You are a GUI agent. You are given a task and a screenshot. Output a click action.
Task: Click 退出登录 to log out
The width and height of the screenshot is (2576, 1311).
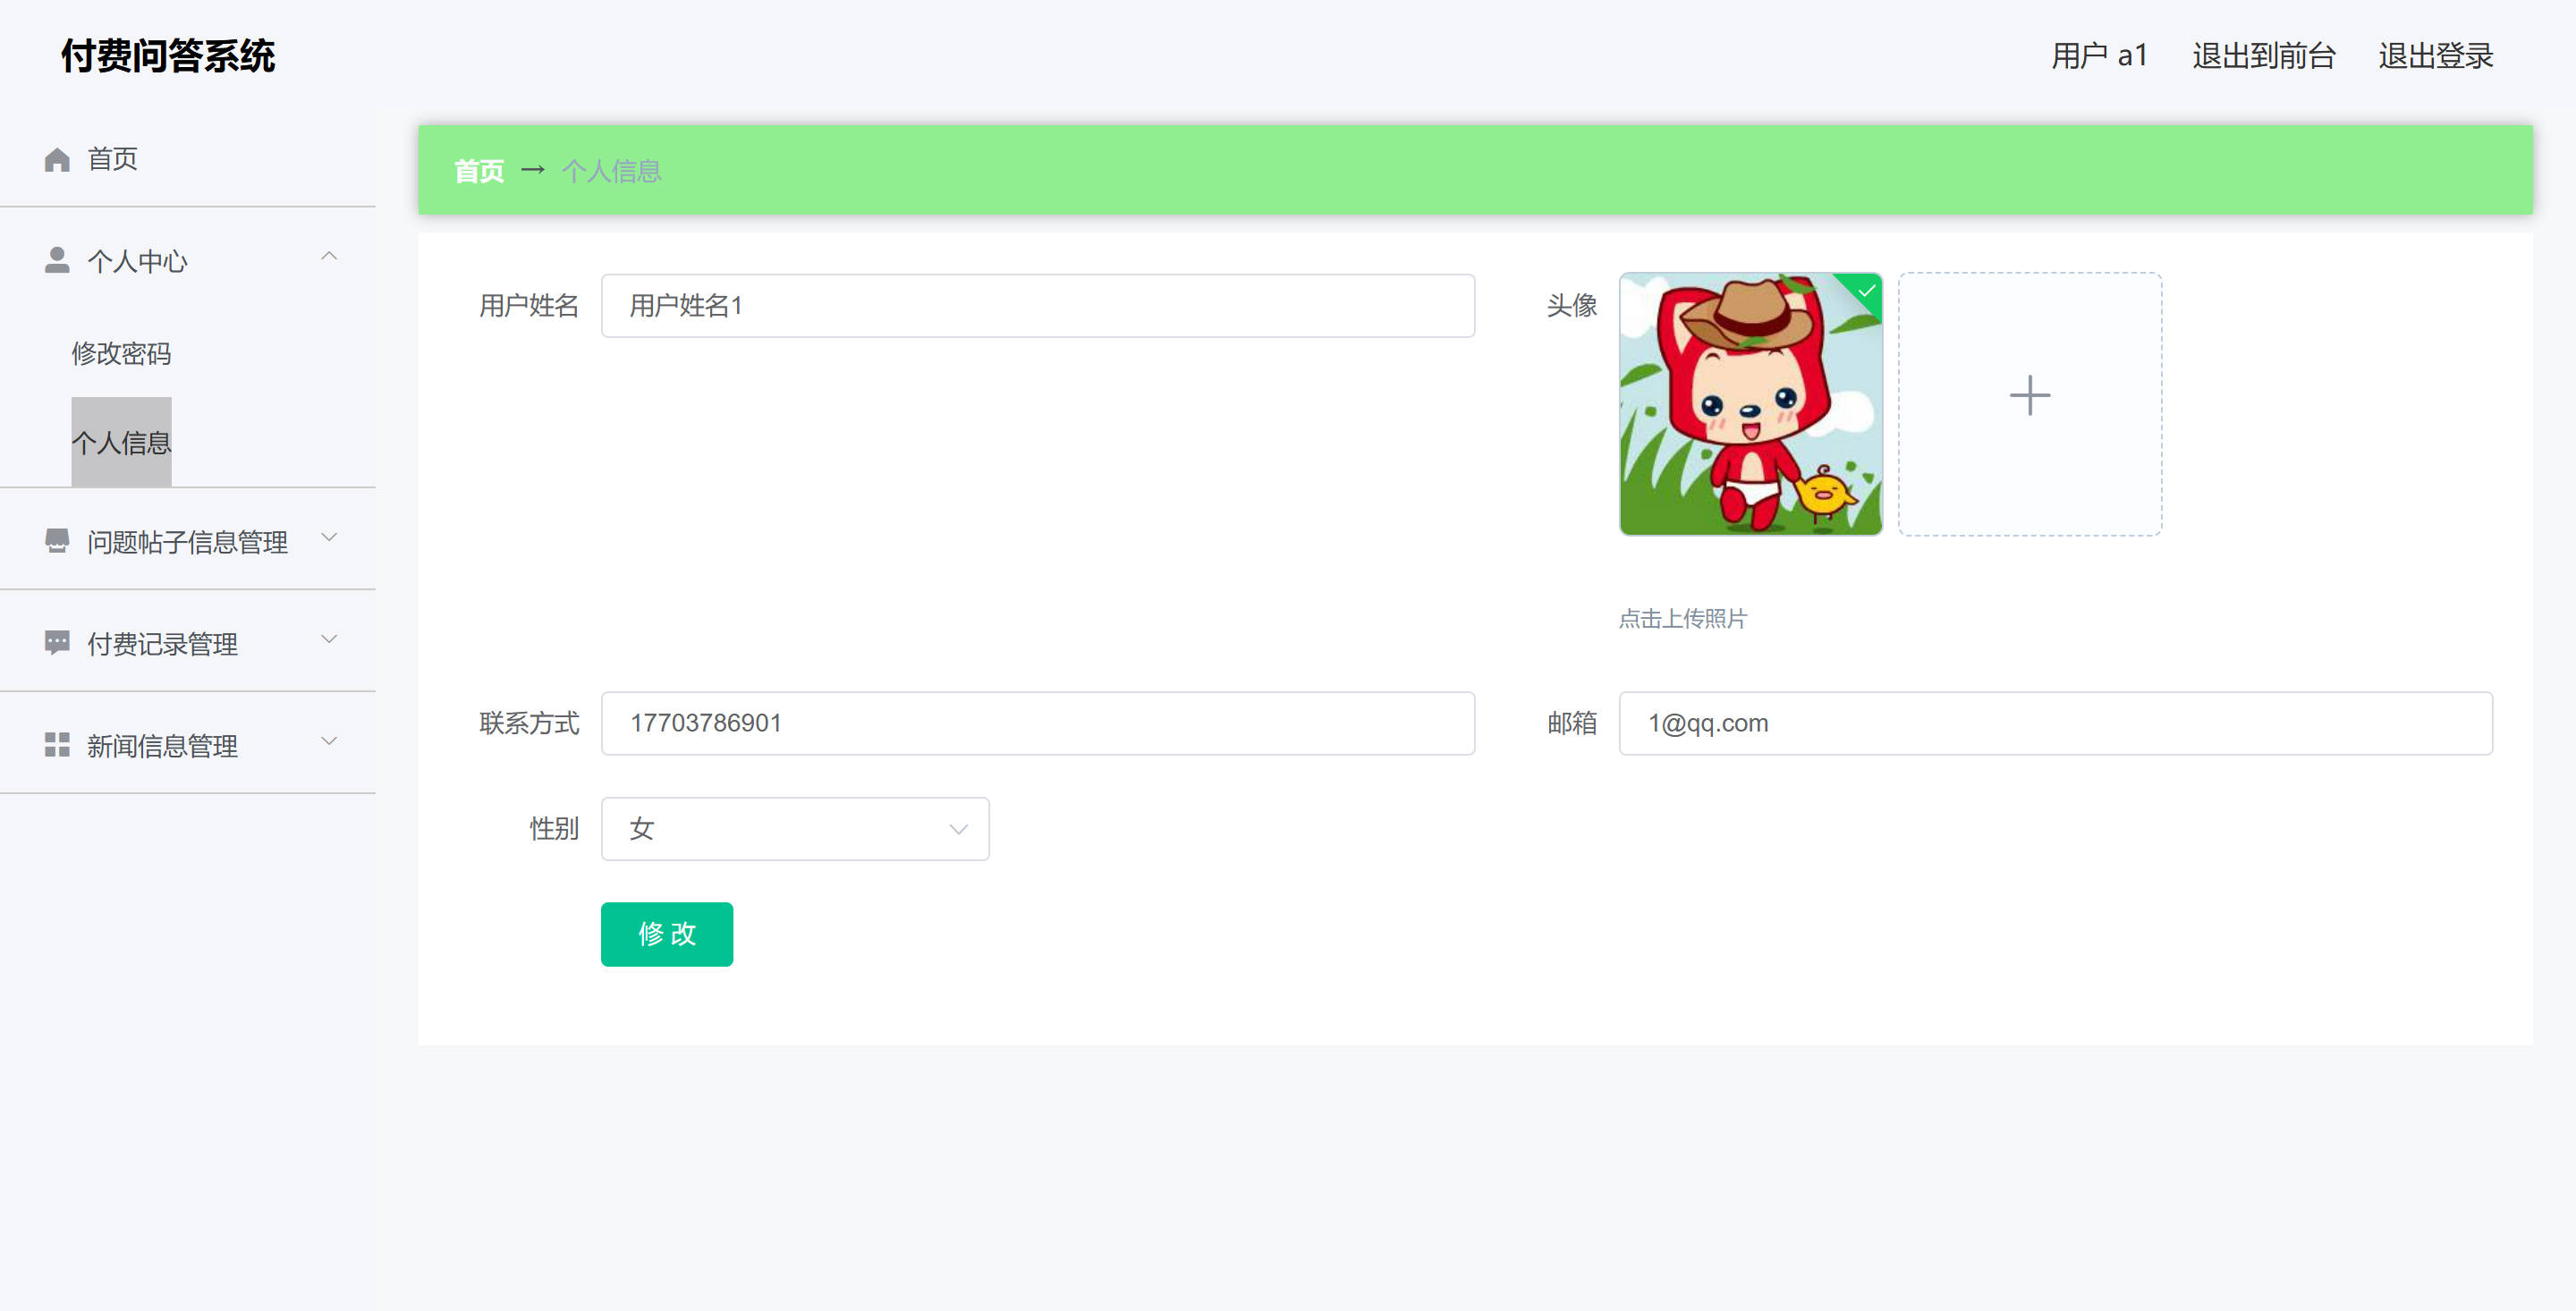[x=2435, y=56]
